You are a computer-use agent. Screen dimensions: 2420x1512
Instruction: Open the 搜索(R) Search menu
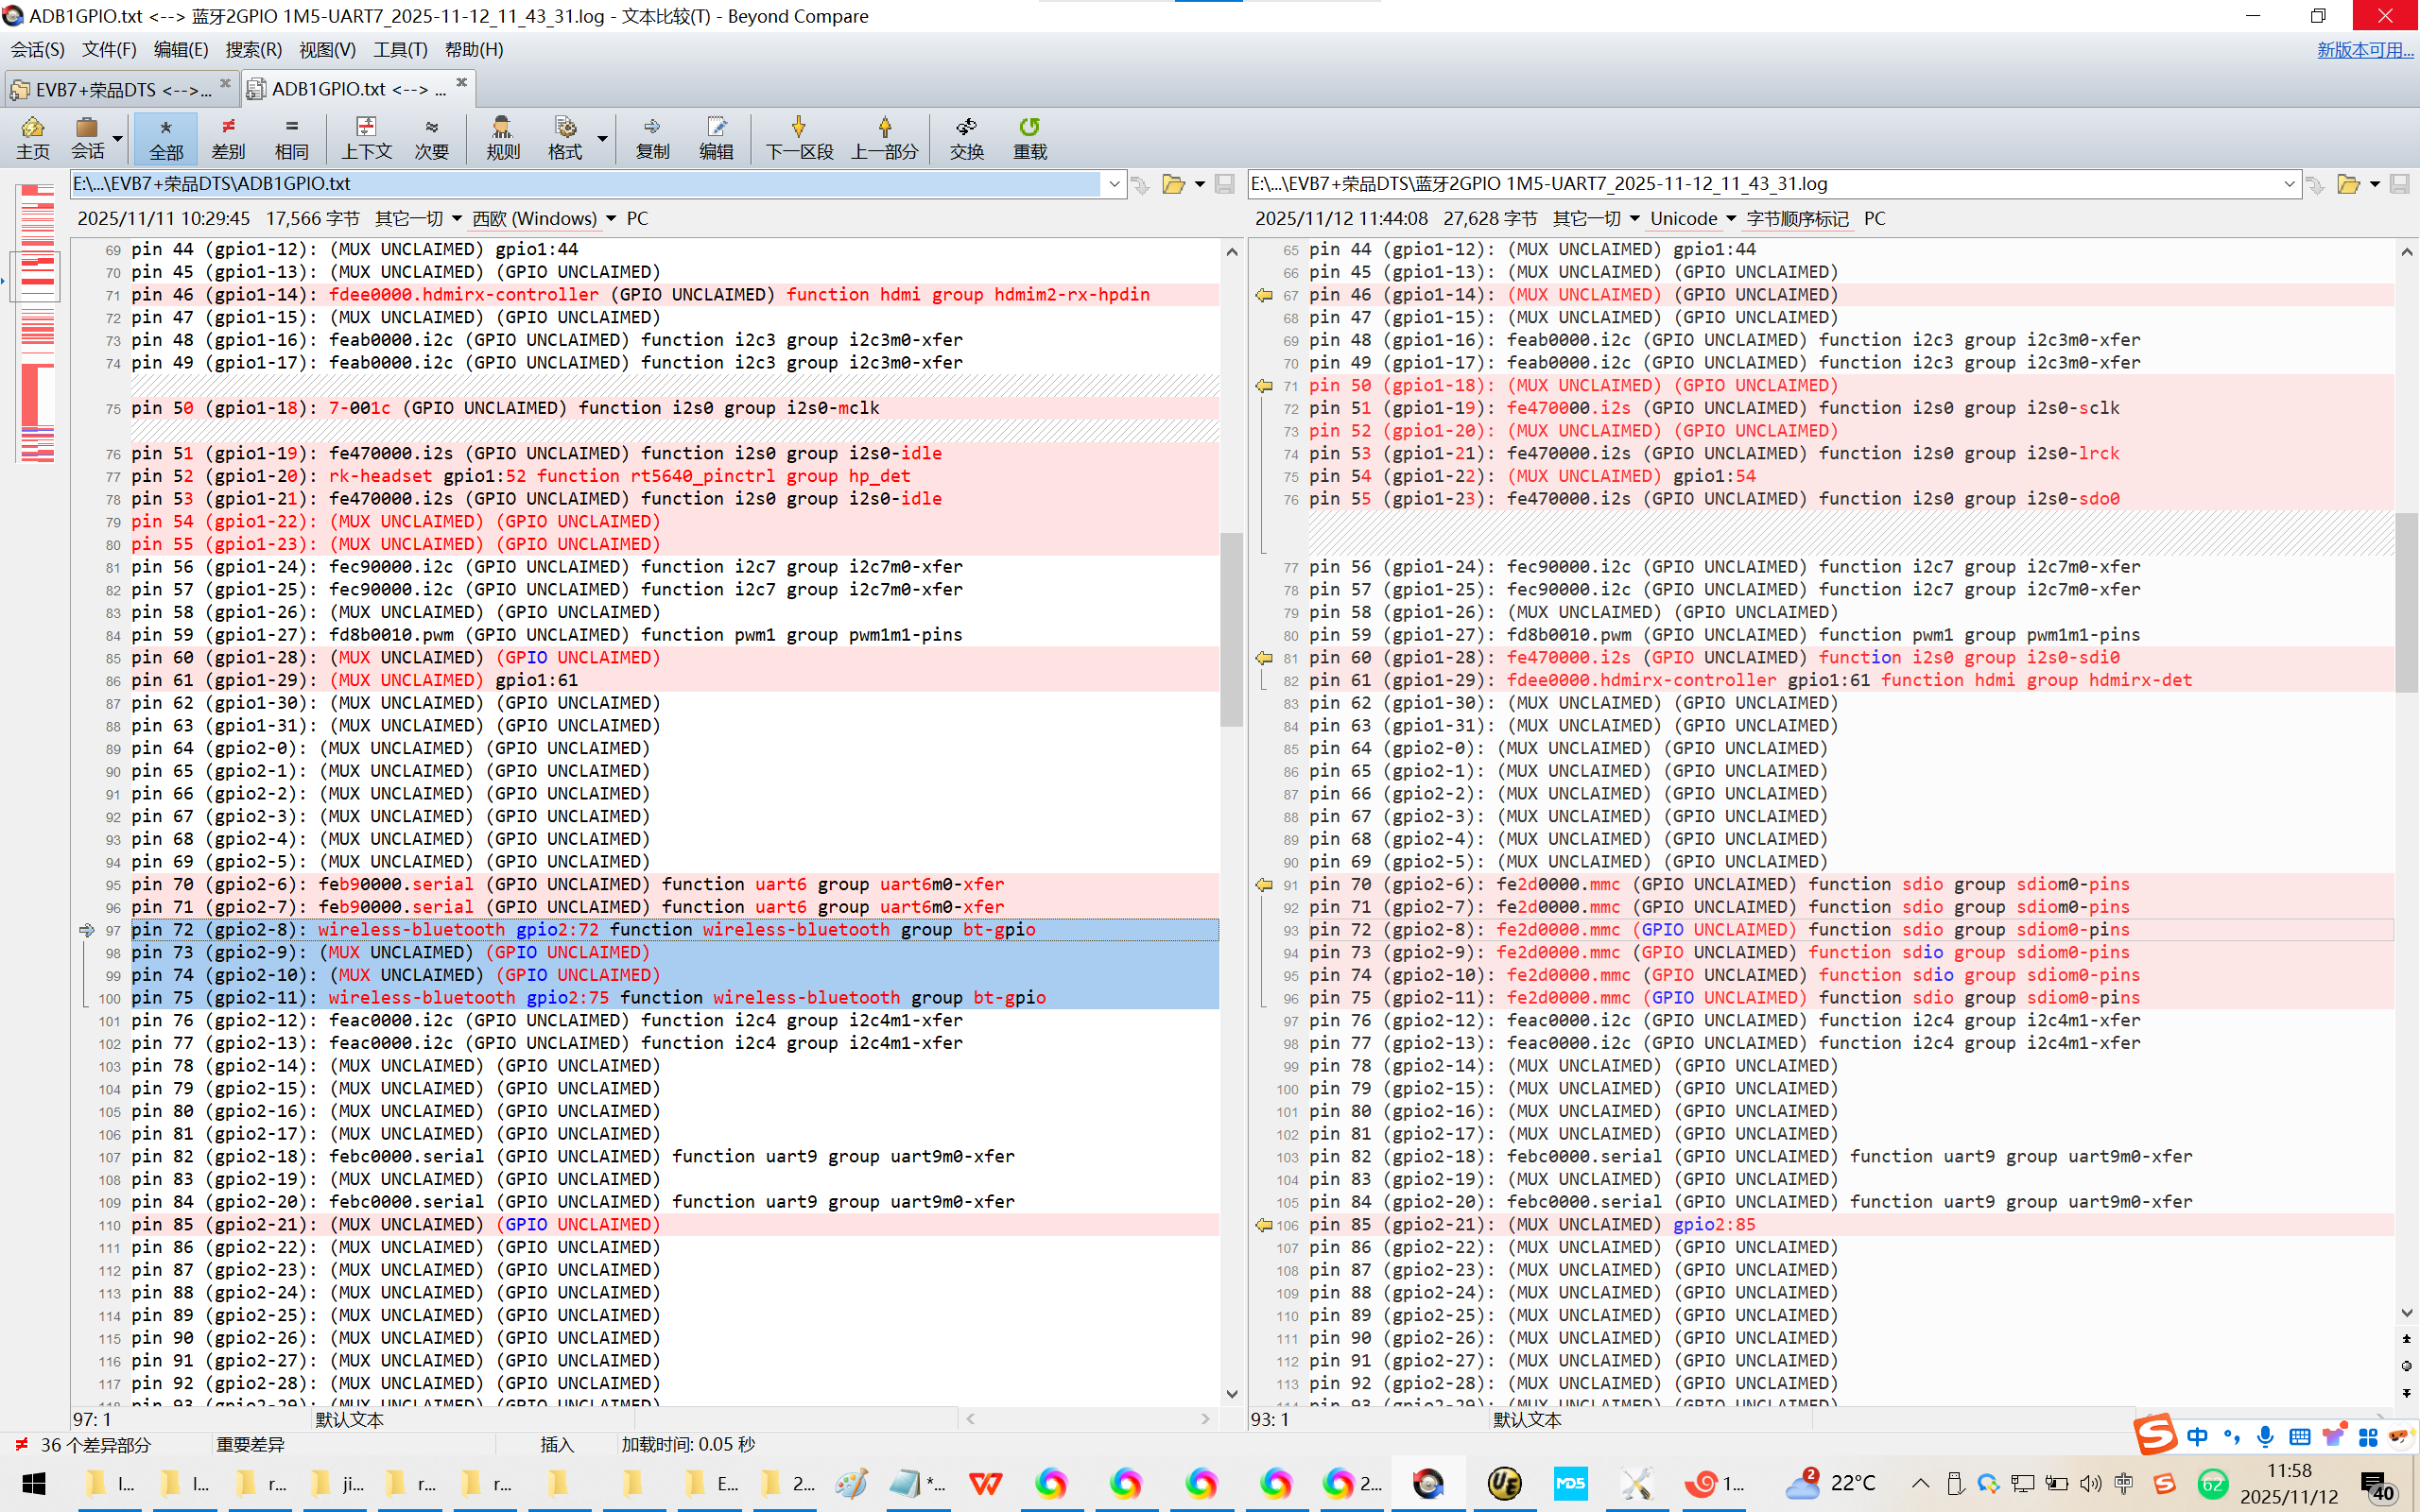(x=253, y=49)
